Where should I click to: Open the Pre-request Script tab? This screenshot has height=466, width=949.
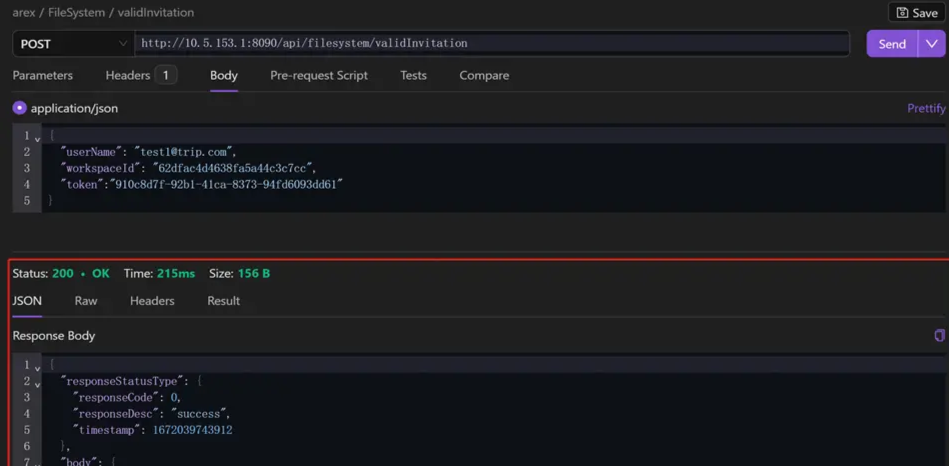(319, 75)
